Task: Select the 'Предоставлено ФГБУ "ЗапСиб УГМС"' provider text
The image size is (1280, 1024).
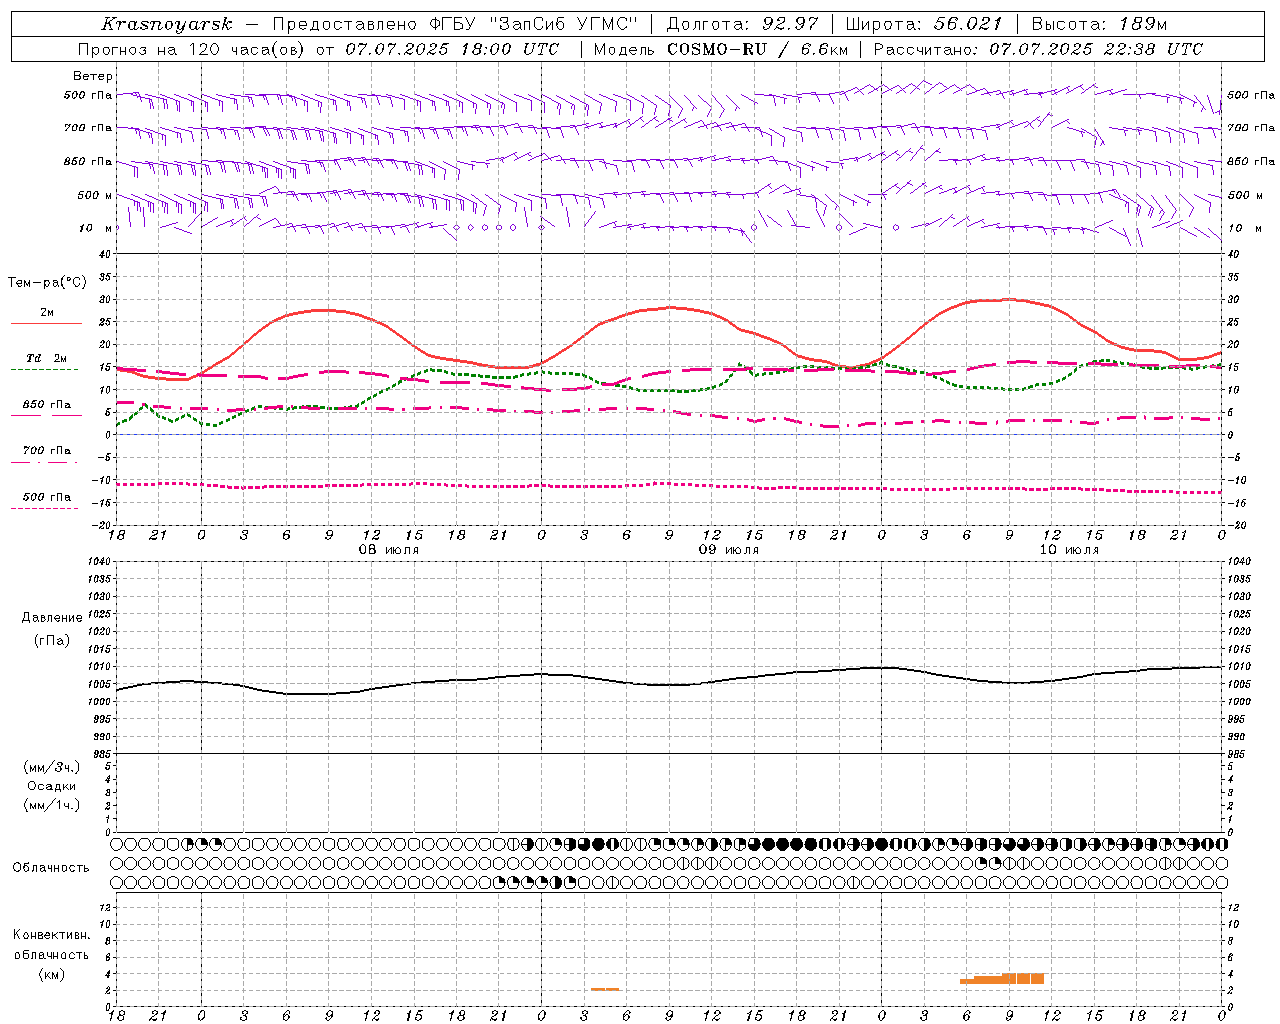Action: pos(455,24)
